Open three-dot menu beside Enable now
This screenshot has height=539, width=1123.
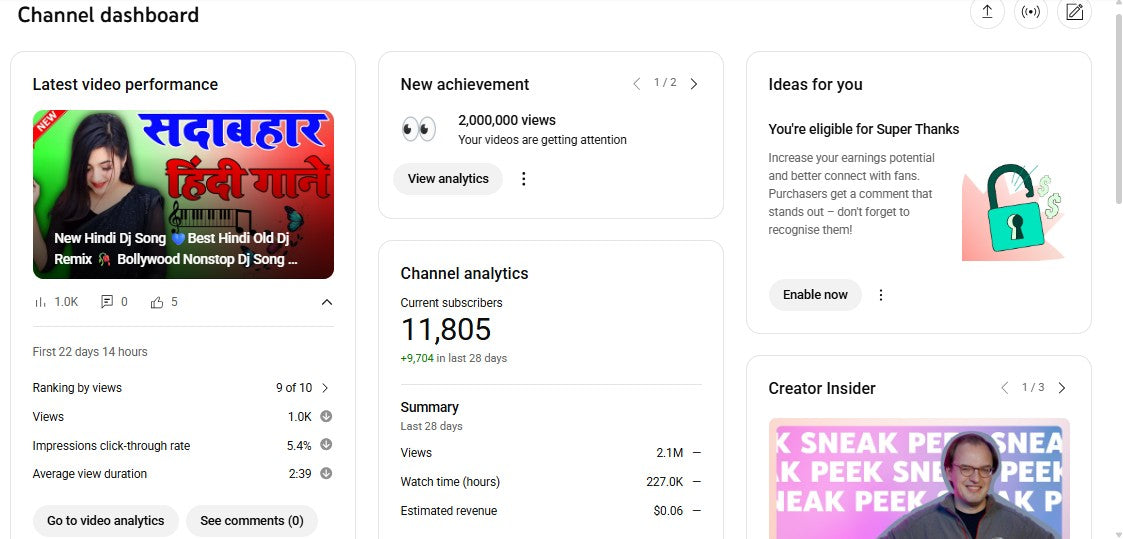coord(881,295)
